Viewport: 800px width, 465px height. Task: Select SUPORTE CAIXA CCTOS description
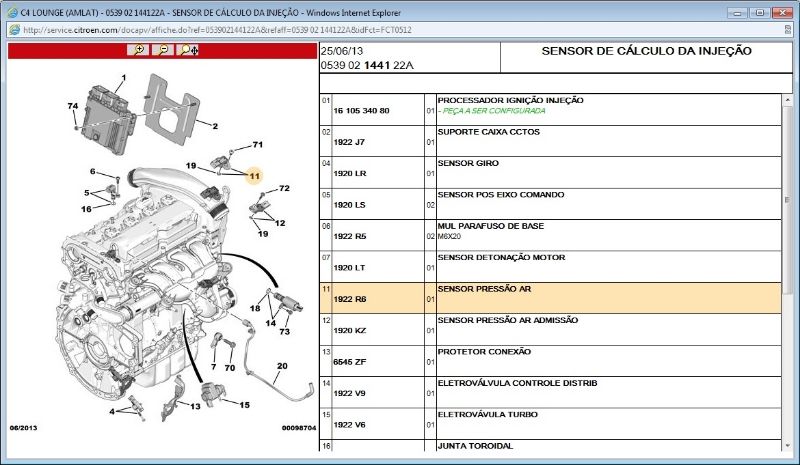click(488, 132)
